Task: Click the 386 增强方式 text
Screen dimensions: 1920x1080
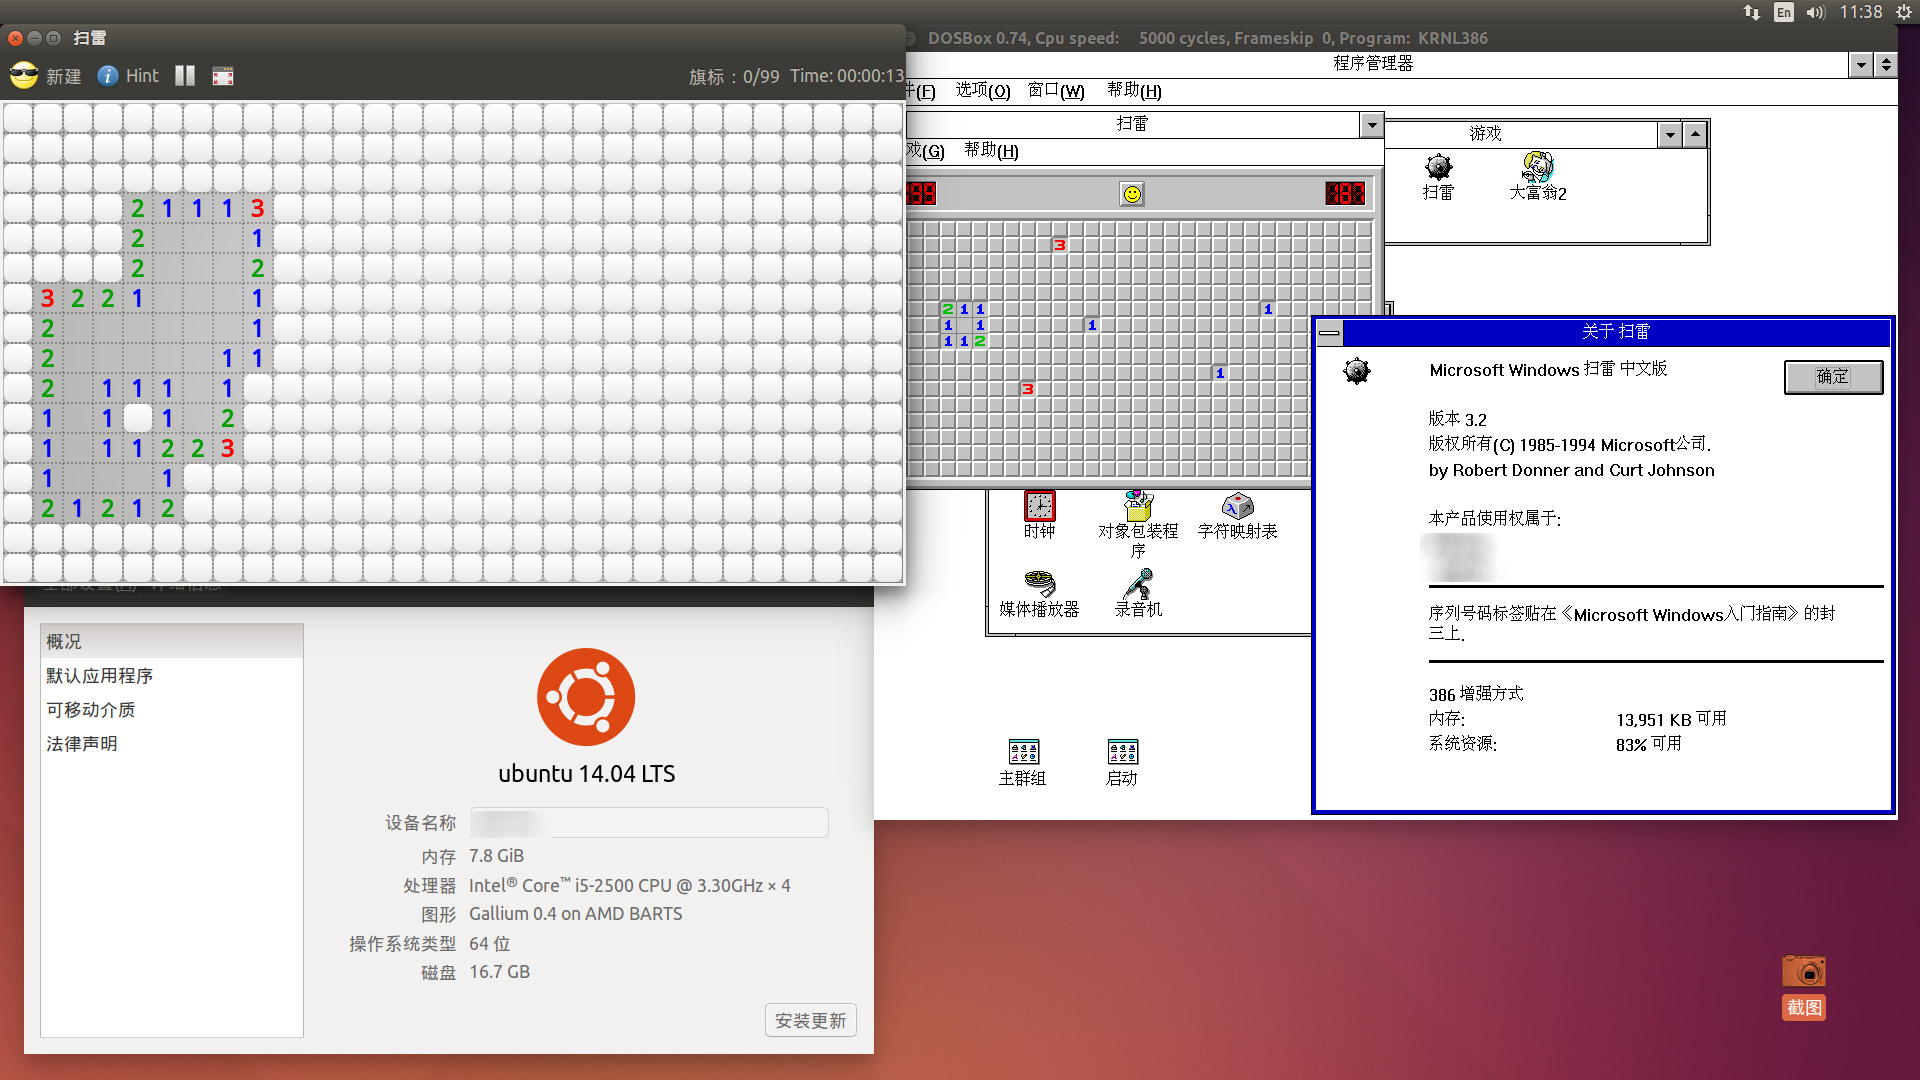Action: (1476, 694)
